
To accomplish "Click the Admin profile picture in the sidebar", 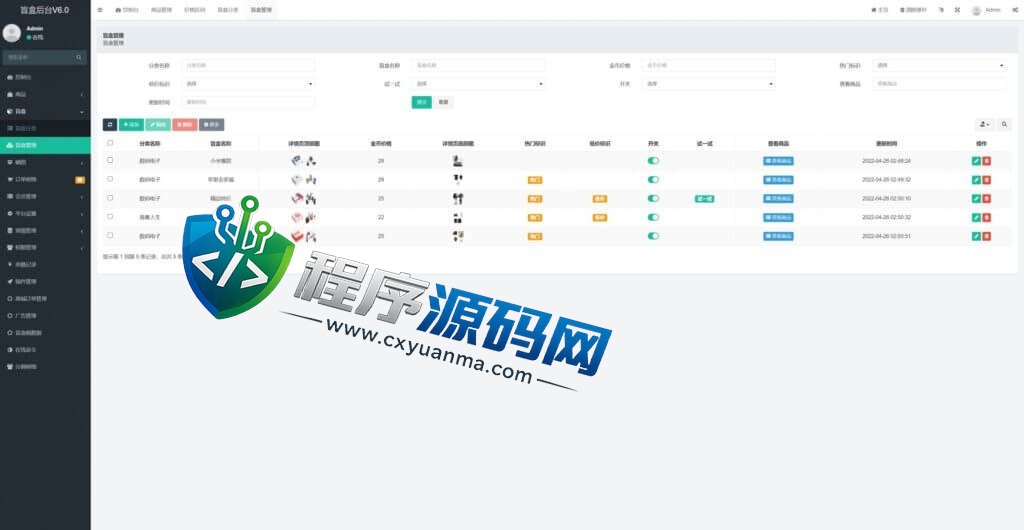I will pos(12,33).
